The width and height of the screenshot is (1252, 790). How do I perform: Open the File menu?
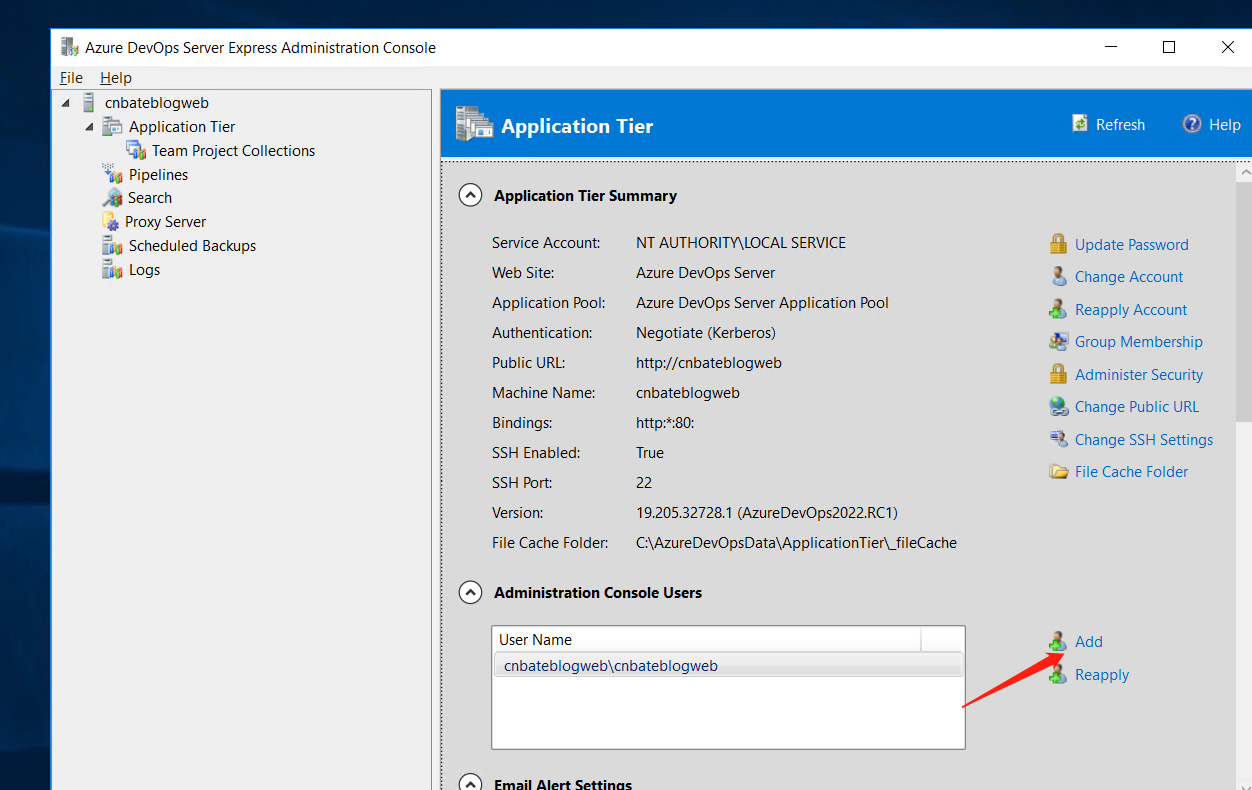pyautogui.click(x=71, y=77)
